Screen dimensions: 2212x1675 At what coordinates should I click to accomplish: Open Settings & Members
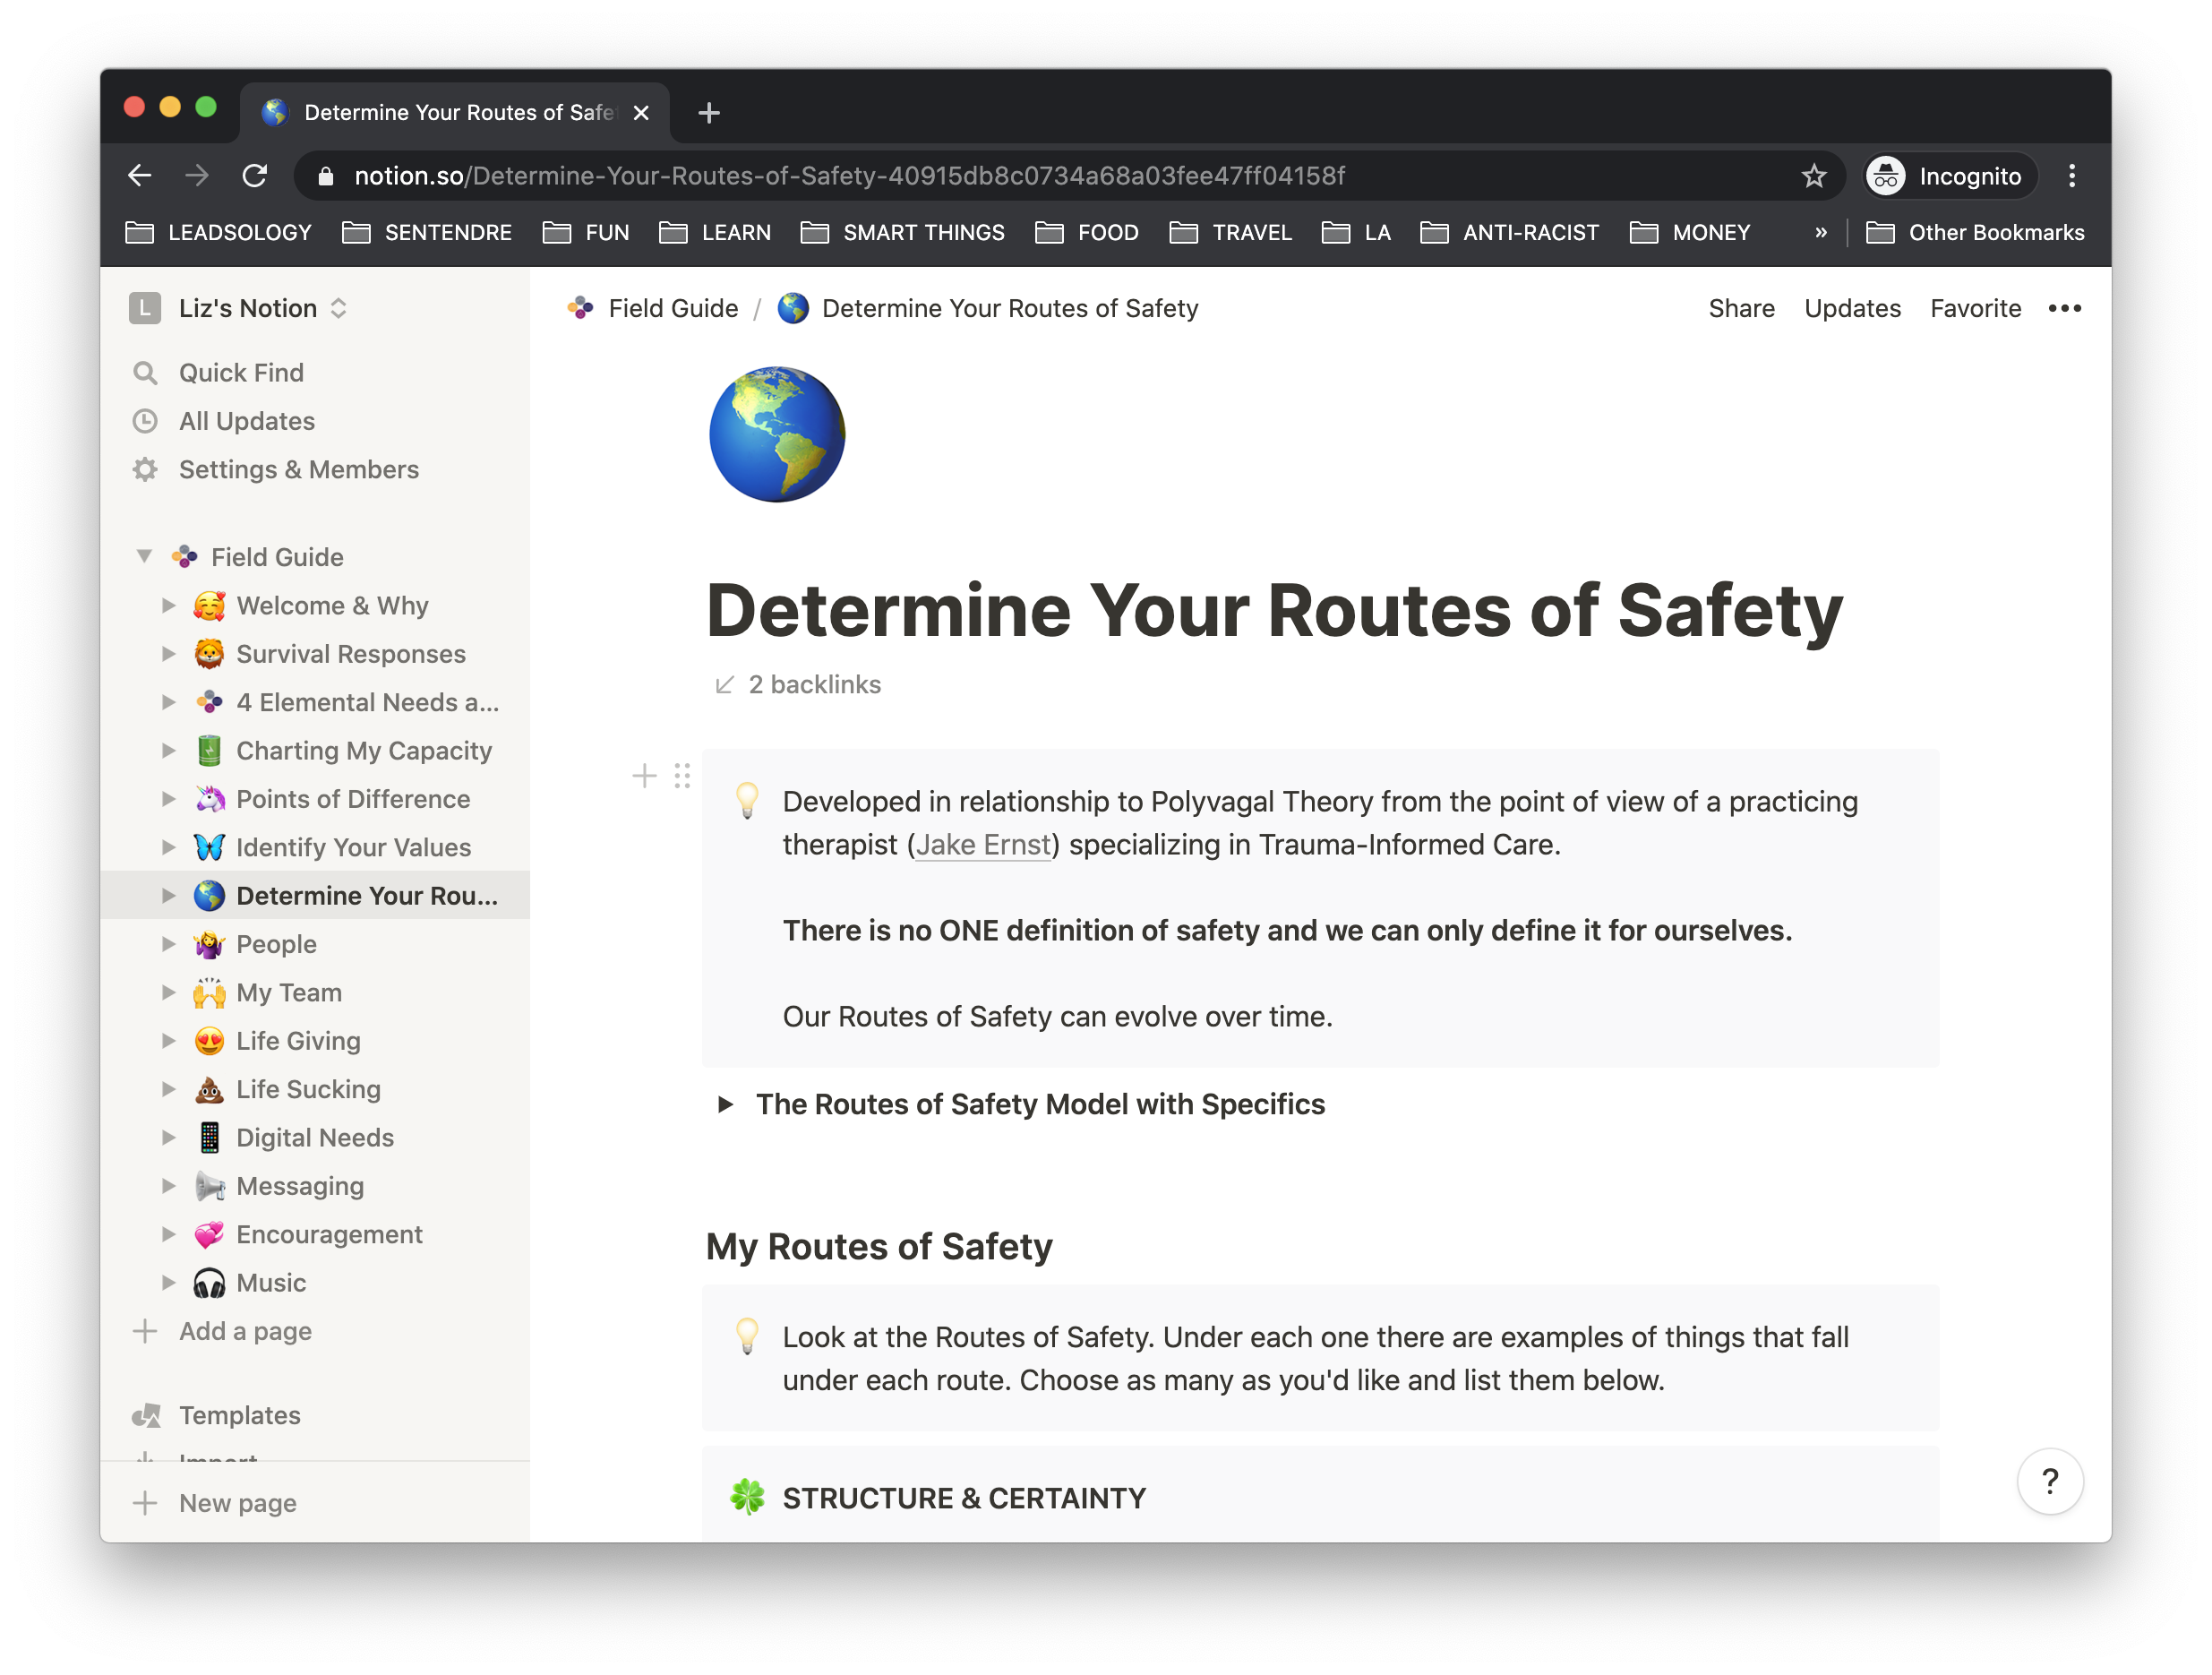coord(298,470)
